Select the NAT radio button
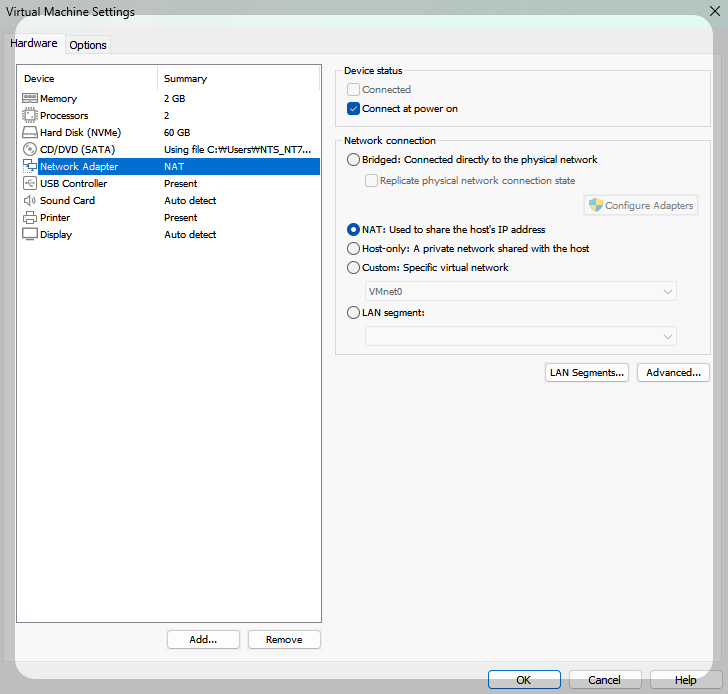 353,229
